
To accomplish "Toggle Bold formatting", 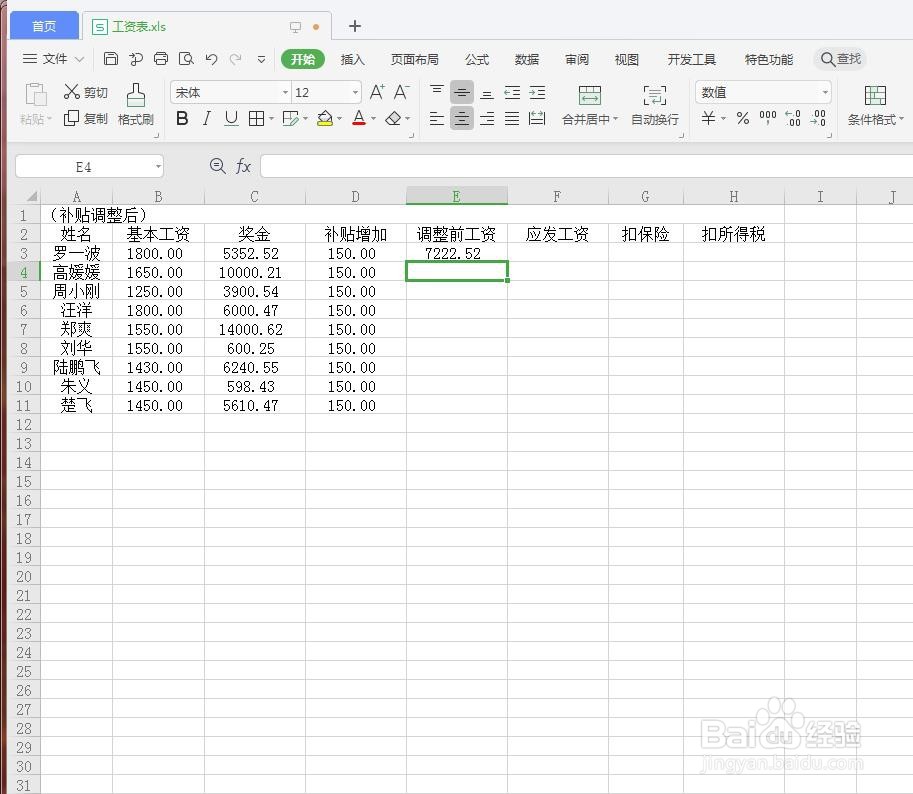I will pyautogui.click(x=182, y=118).
